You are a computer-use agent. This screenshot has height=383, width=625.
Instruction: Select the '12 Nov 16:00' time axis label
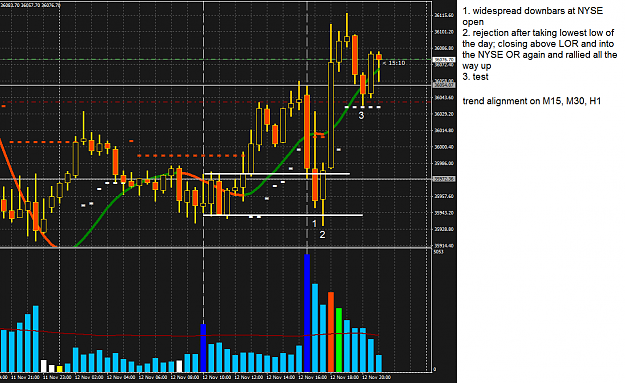click(x=311, y=377)
